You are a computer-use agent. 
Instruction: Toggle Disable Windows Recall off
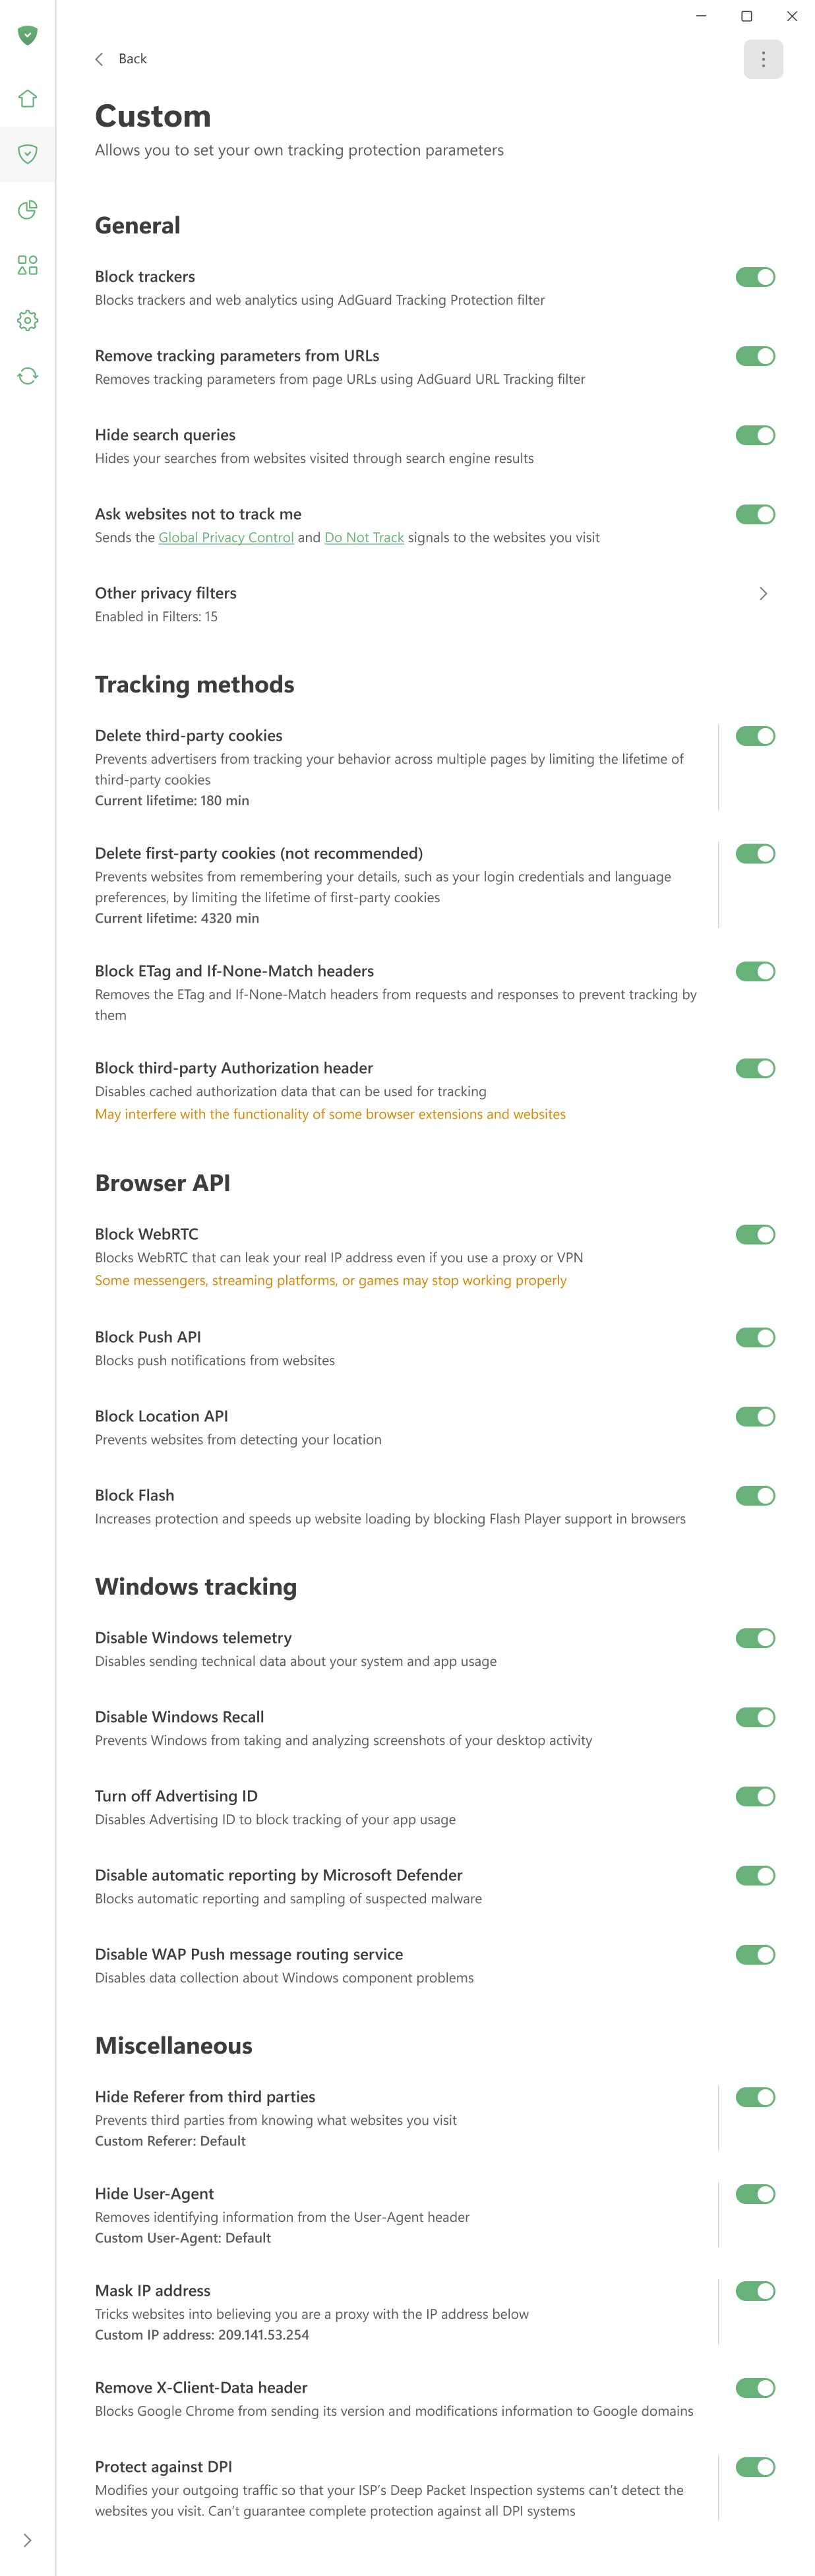[x=755, y=1717]
